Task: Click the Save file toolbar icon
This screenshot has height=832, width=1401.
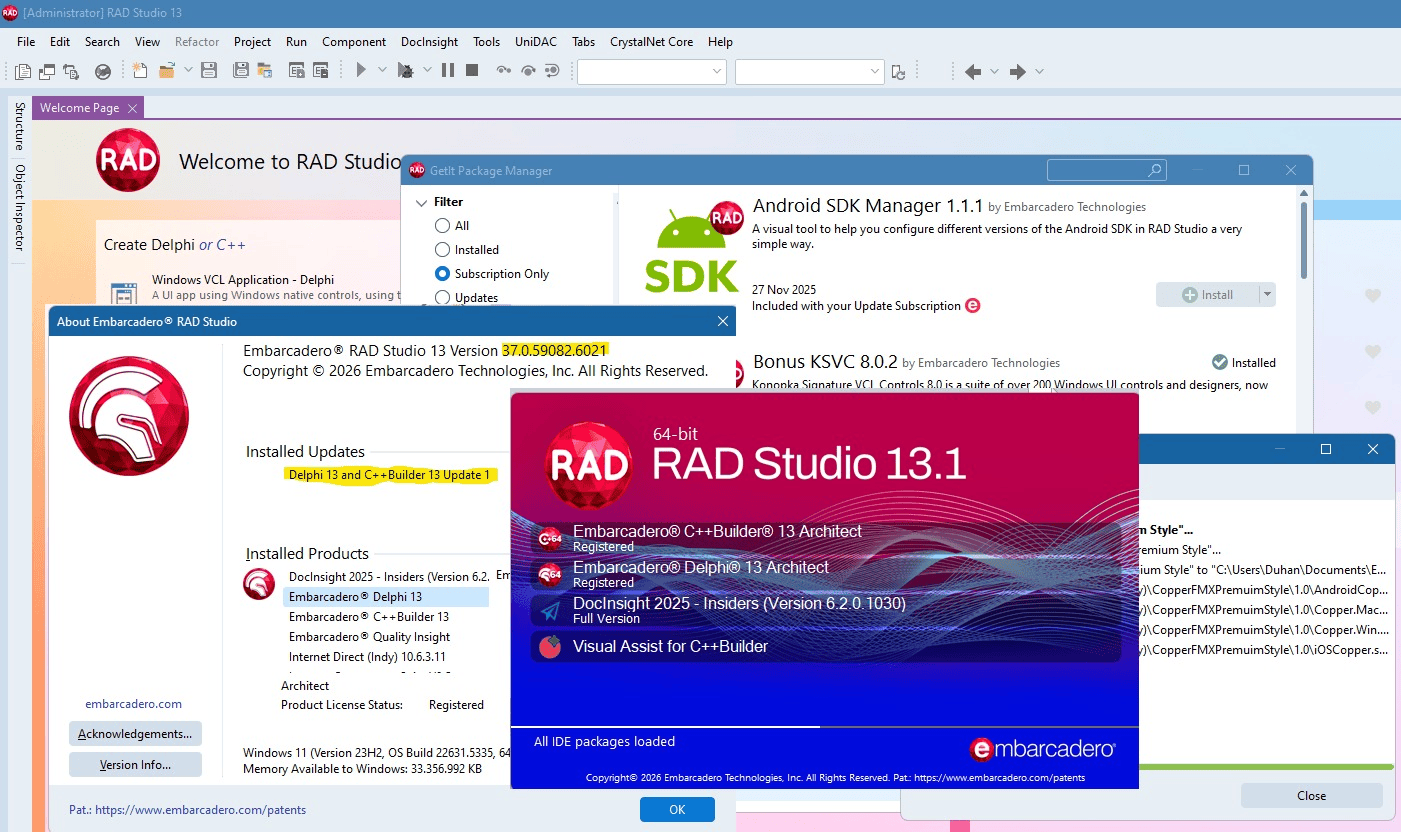Action: click(x=208, y=71)
